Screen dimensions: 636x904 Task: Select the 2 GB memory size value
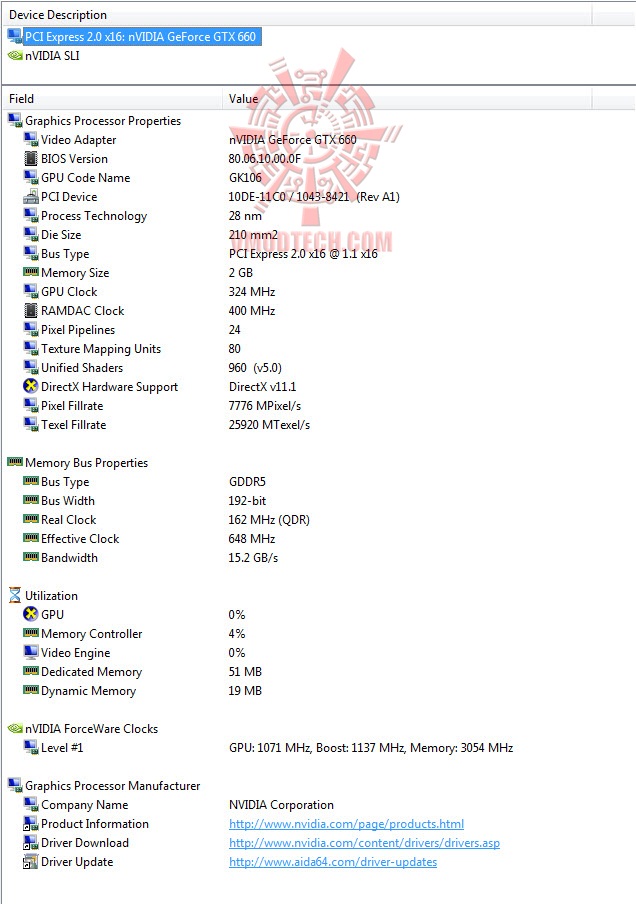[240, 273]
